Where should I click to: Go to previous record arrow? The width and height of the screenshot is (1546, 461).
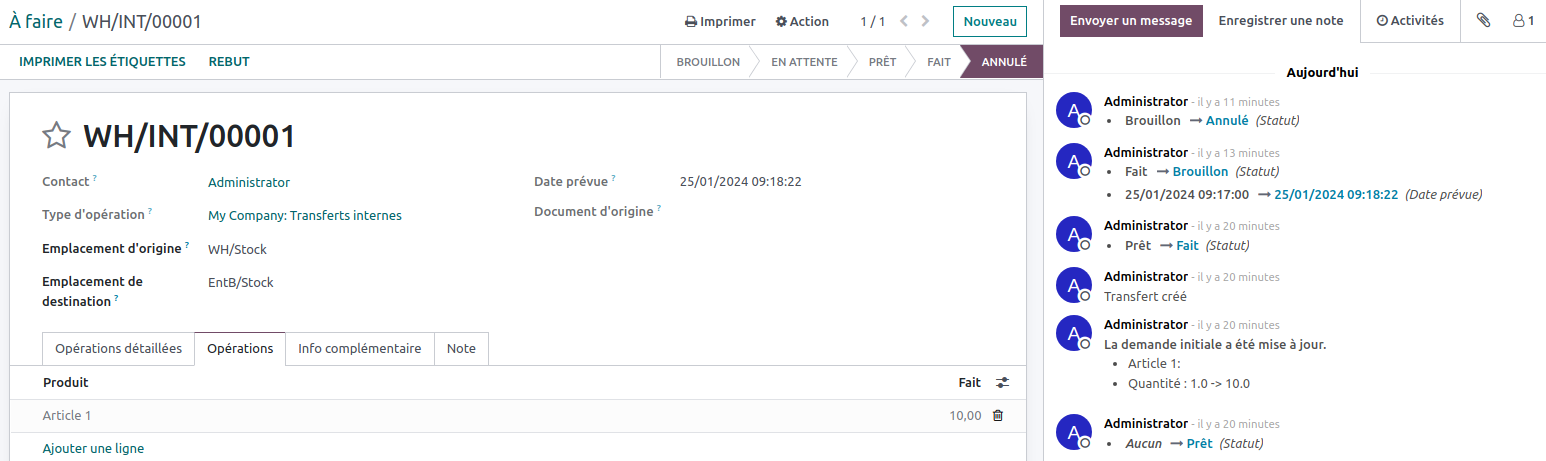point(904,21)
